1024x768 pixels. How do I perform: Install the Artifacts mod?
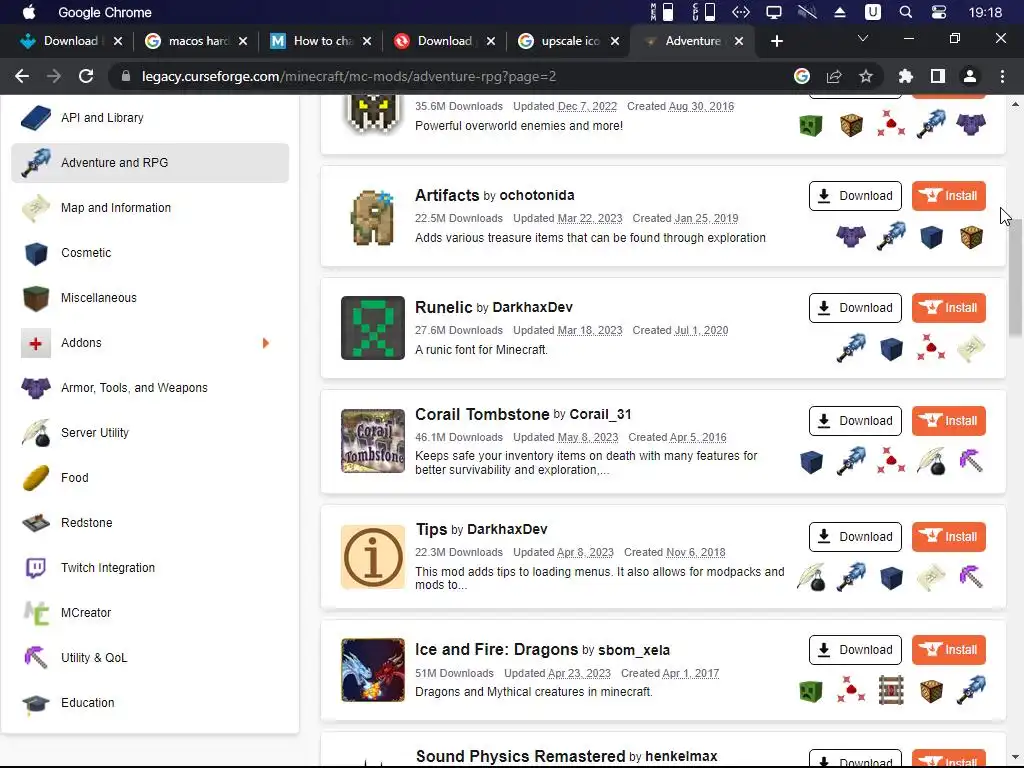tap(948, 196)
